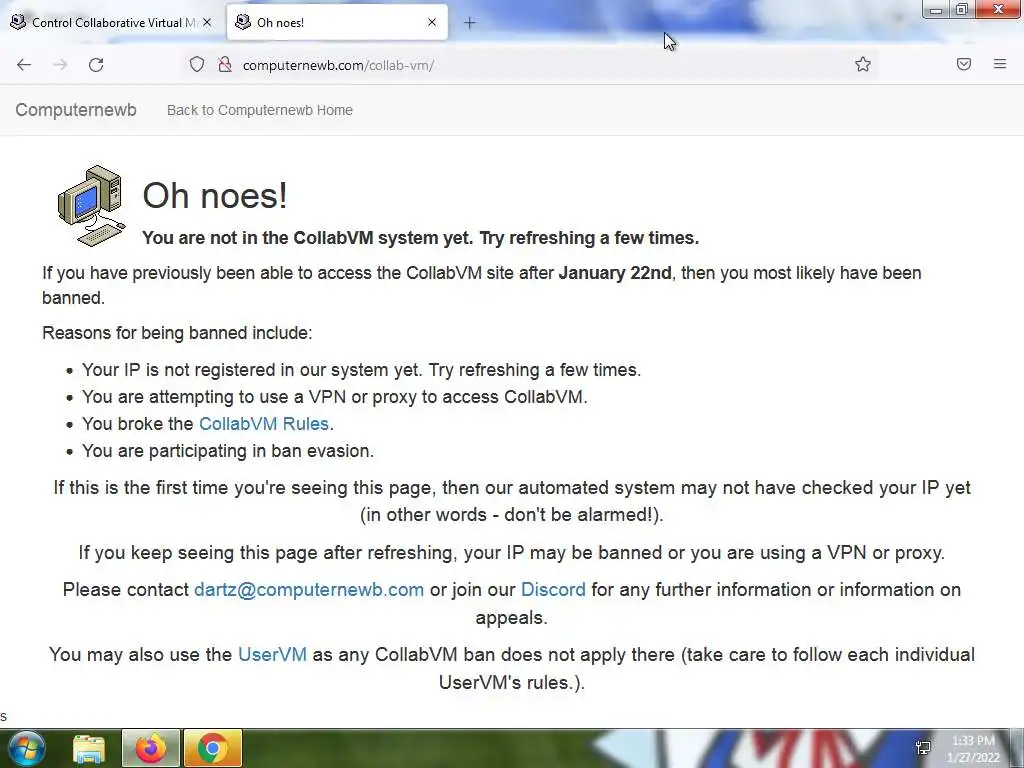Close the Control Collaborative Virtual Machines tab
This screenshot has width=1024, height=768.
(x=207, y=22)
